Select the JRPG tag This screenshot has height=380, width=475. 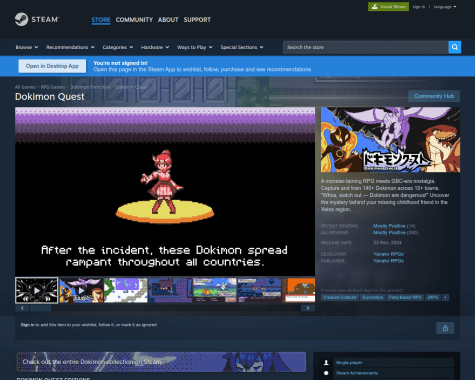coord(433,297)
